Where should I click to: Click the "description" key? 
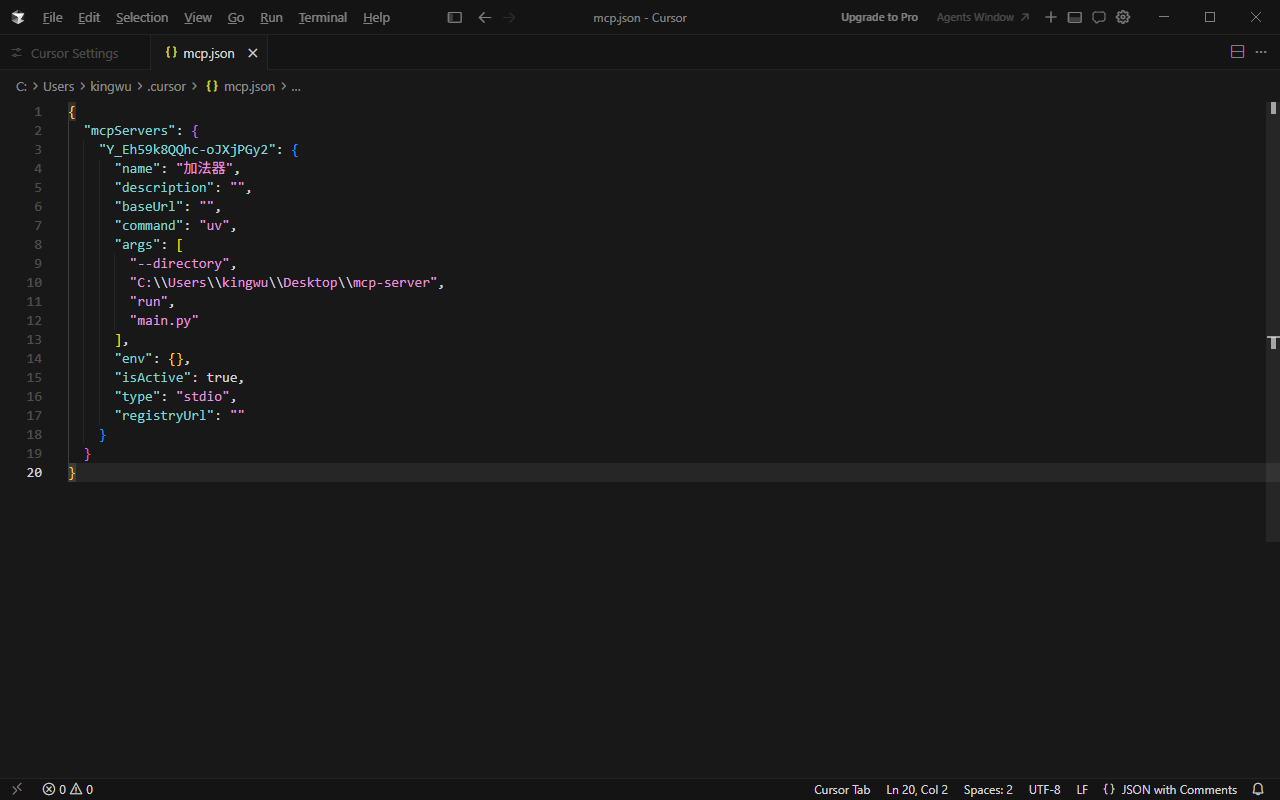coord(165,187)
